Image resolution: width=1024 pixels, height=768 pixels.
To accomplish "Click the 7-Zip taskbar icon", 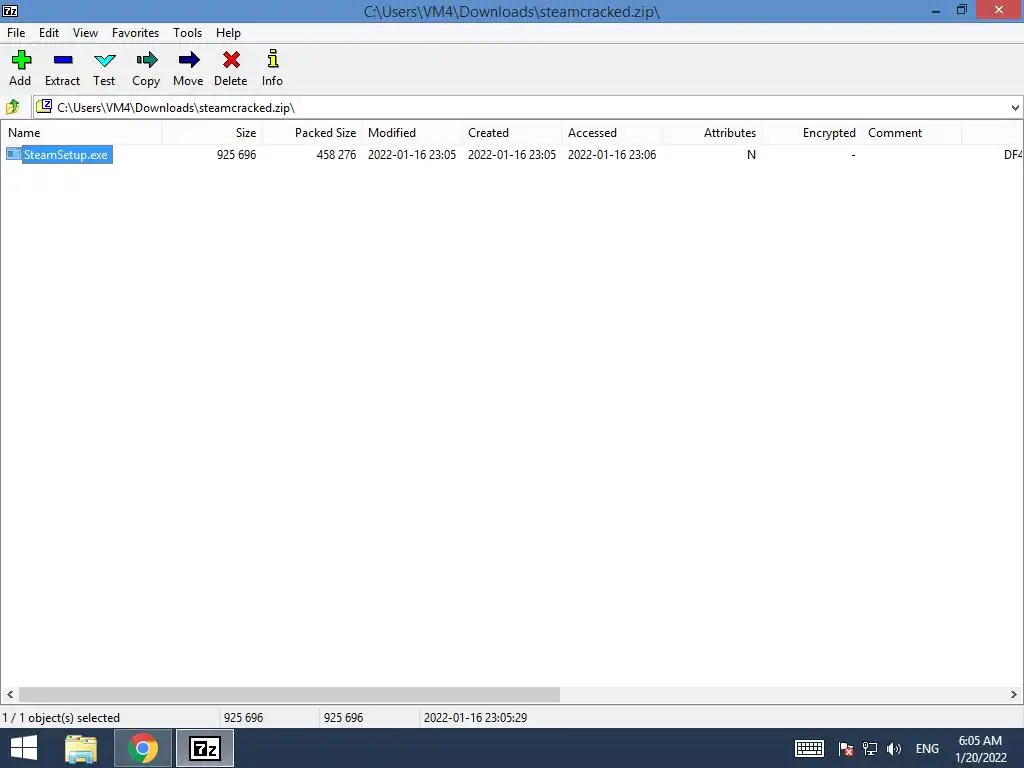I will pyautogui.click(x=205, y=748).
